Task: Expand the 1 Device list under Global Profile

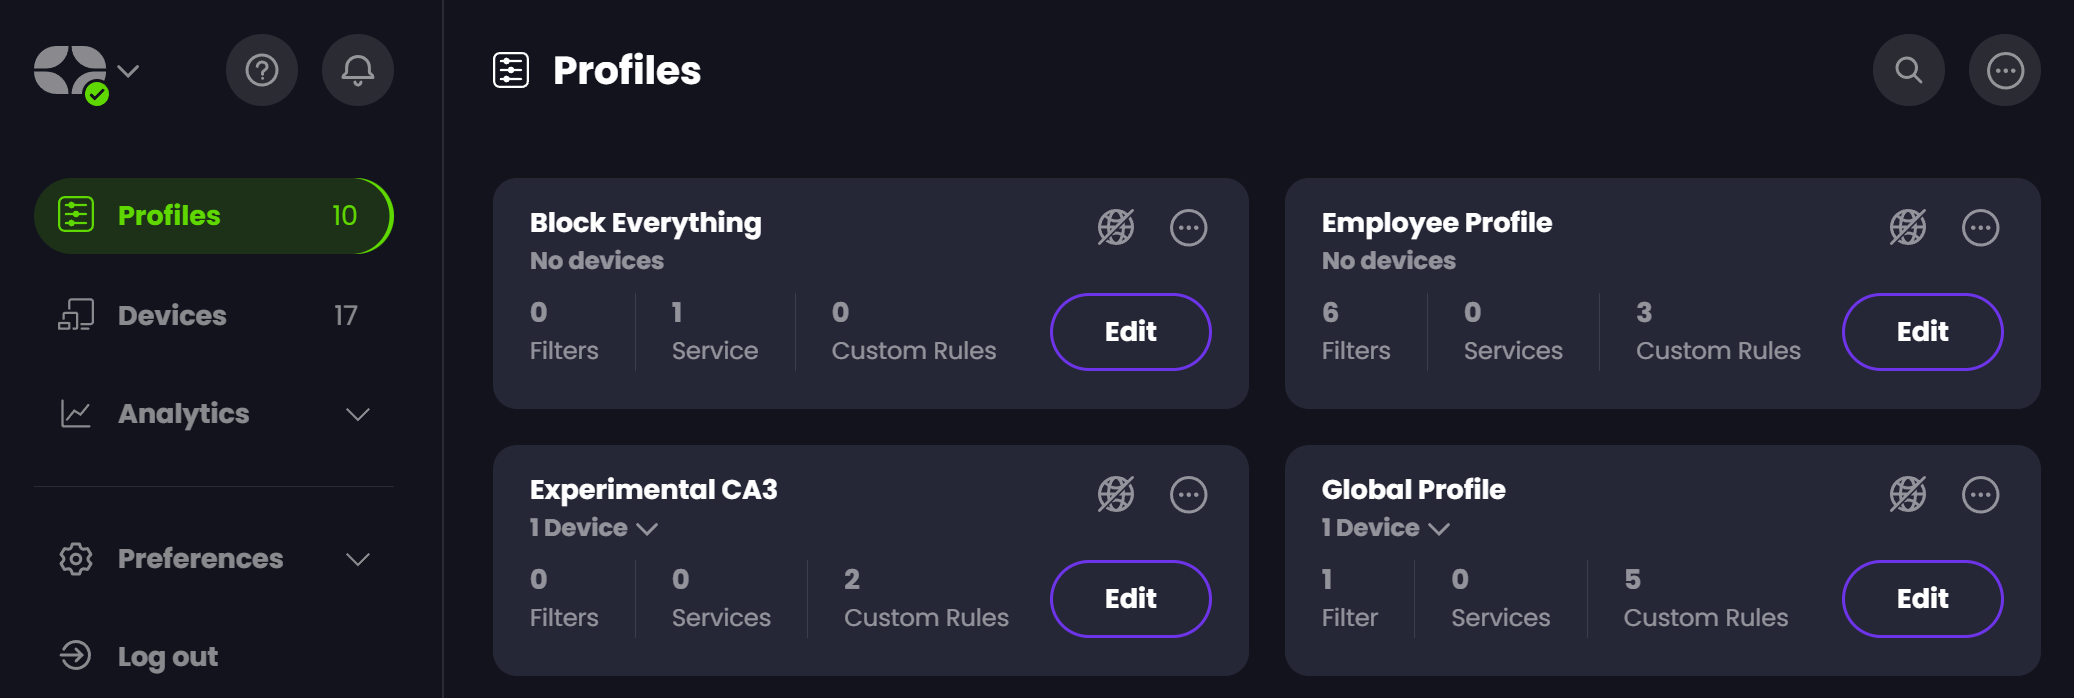Action: pos(1385,528)
